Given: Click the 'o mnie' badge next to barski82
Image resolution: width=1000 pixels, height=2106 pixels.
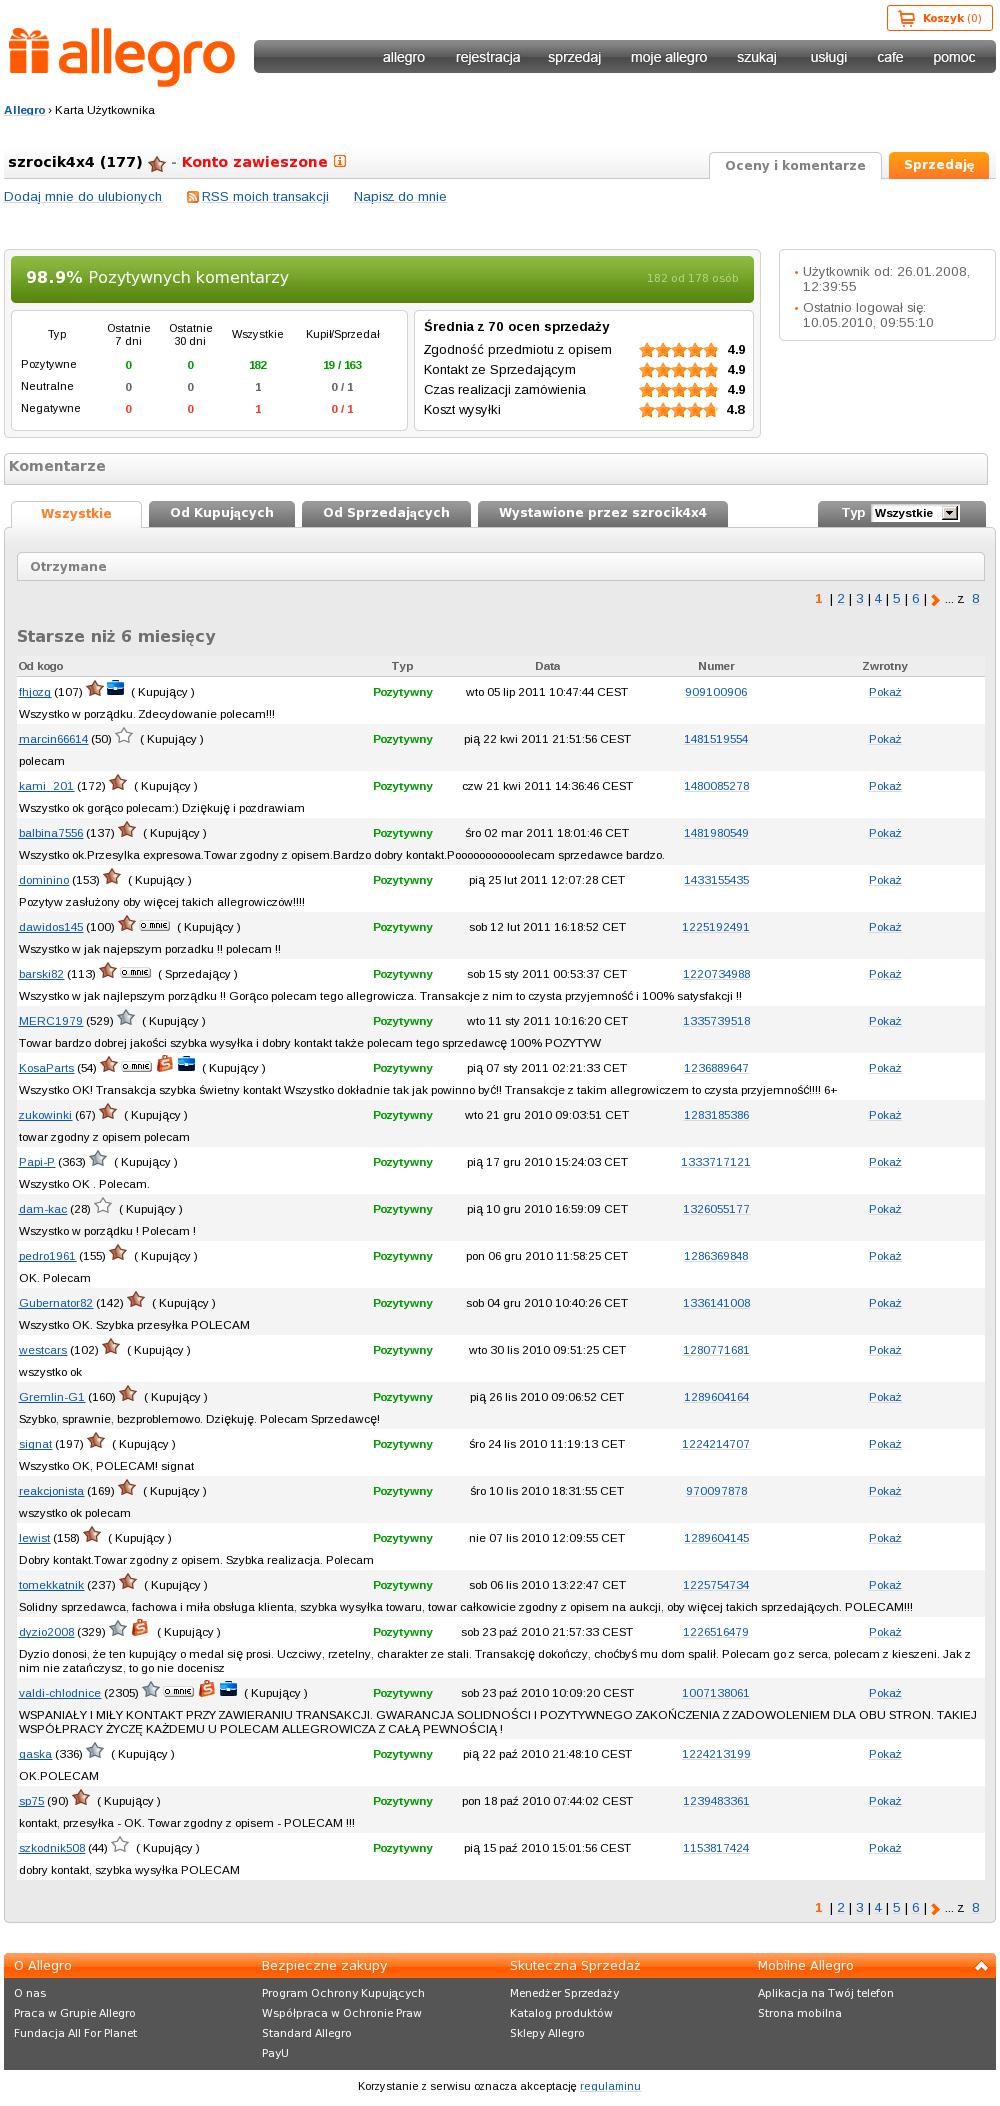Looking at the screenshot, I should (x=135, y=972).
